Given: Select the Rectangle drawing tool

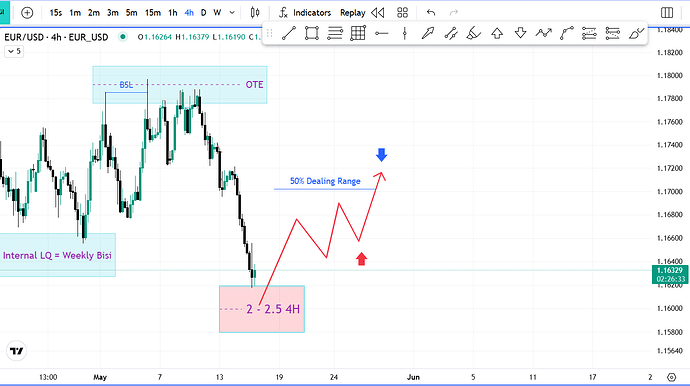Looking at the screenshot, I should (x=312, y=33).
